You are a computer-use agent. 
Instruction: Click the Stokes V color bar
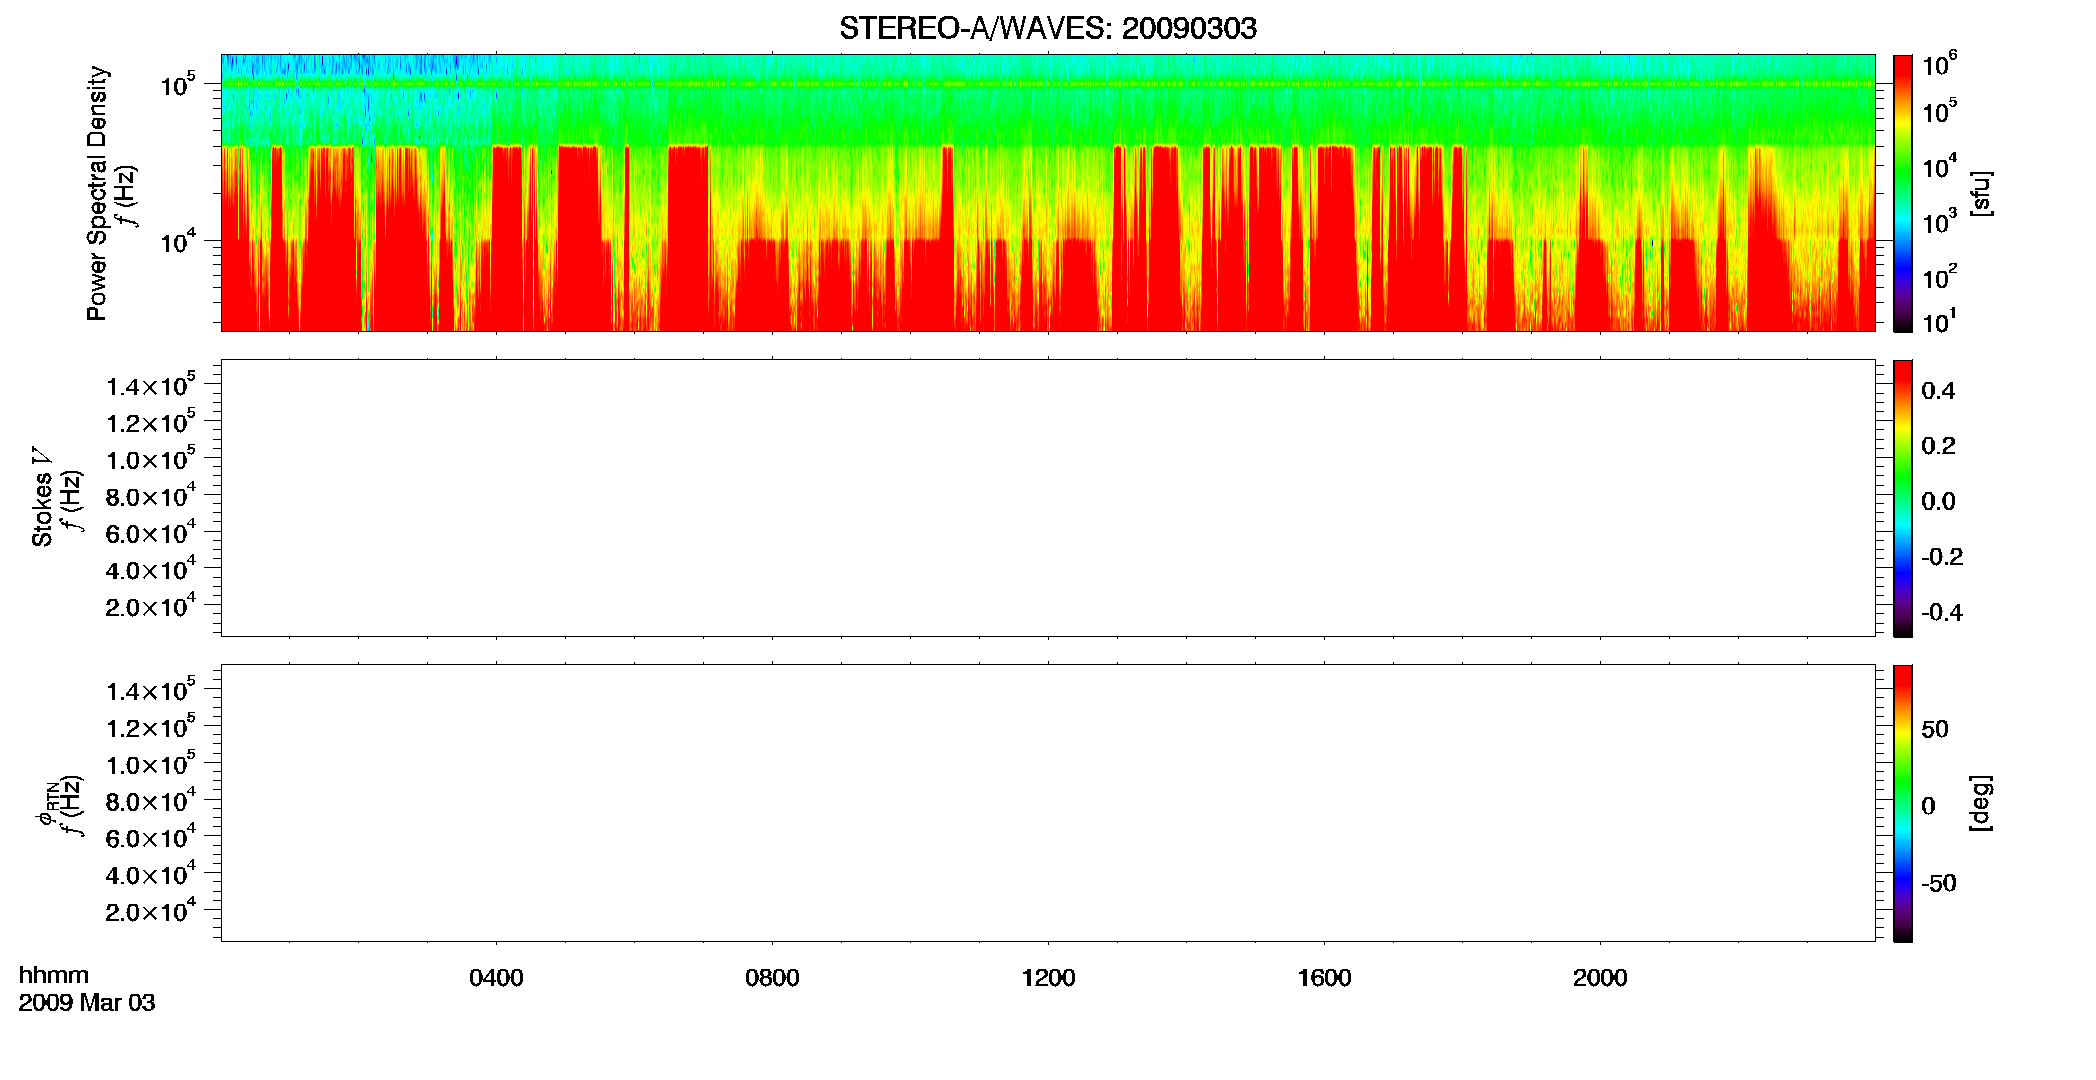1903,498
